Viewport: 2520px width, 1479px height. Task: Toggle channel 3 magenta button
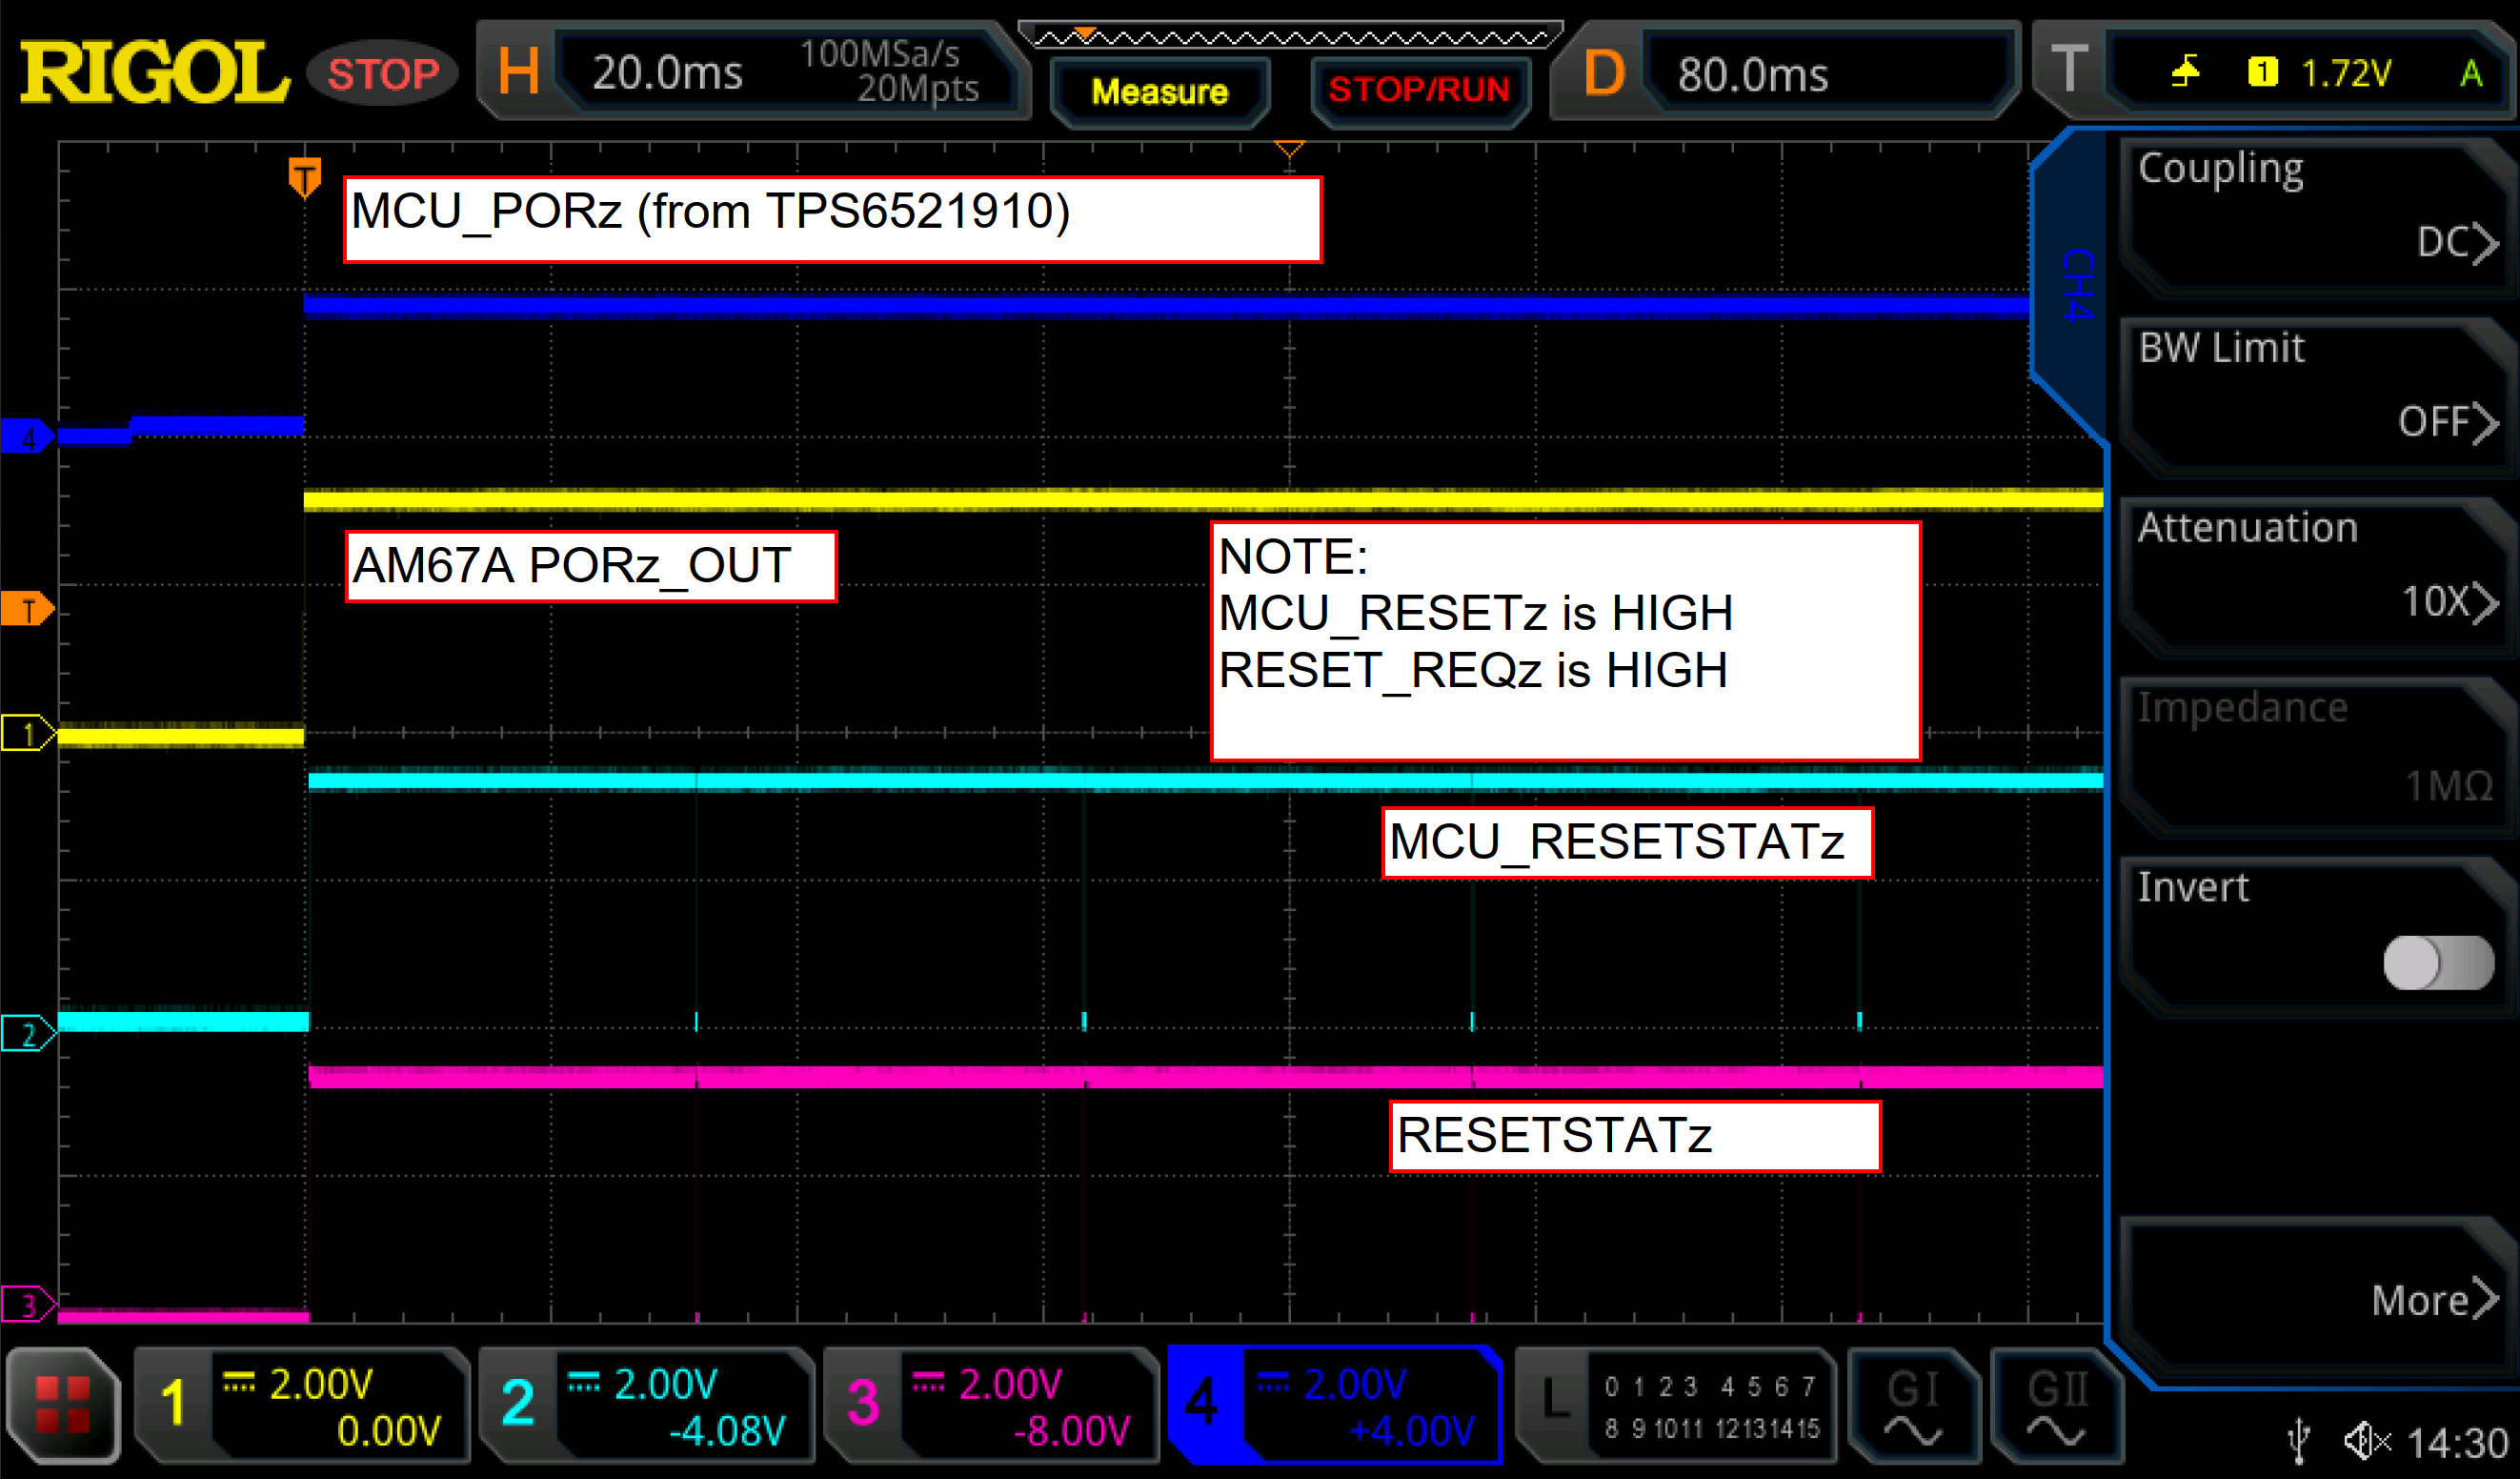point(991,1404)
